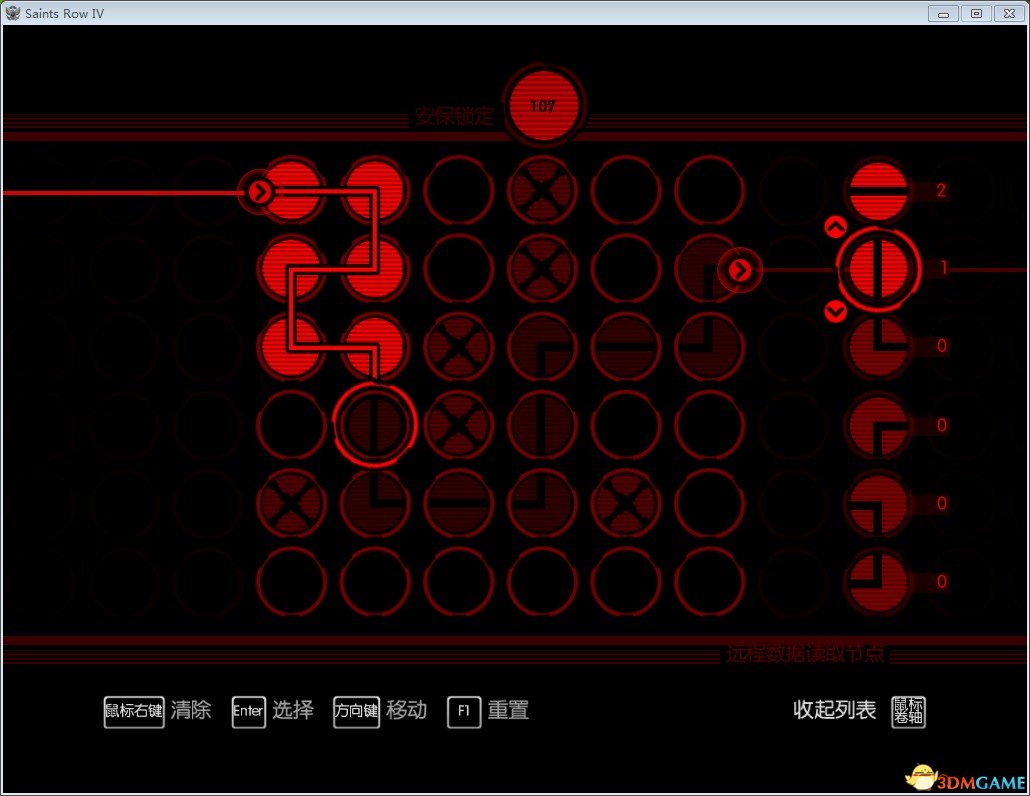Select the vertical pipe node in row 4, column 4
The height and width of the screenshot is (796, 1030).
point(543,425)
